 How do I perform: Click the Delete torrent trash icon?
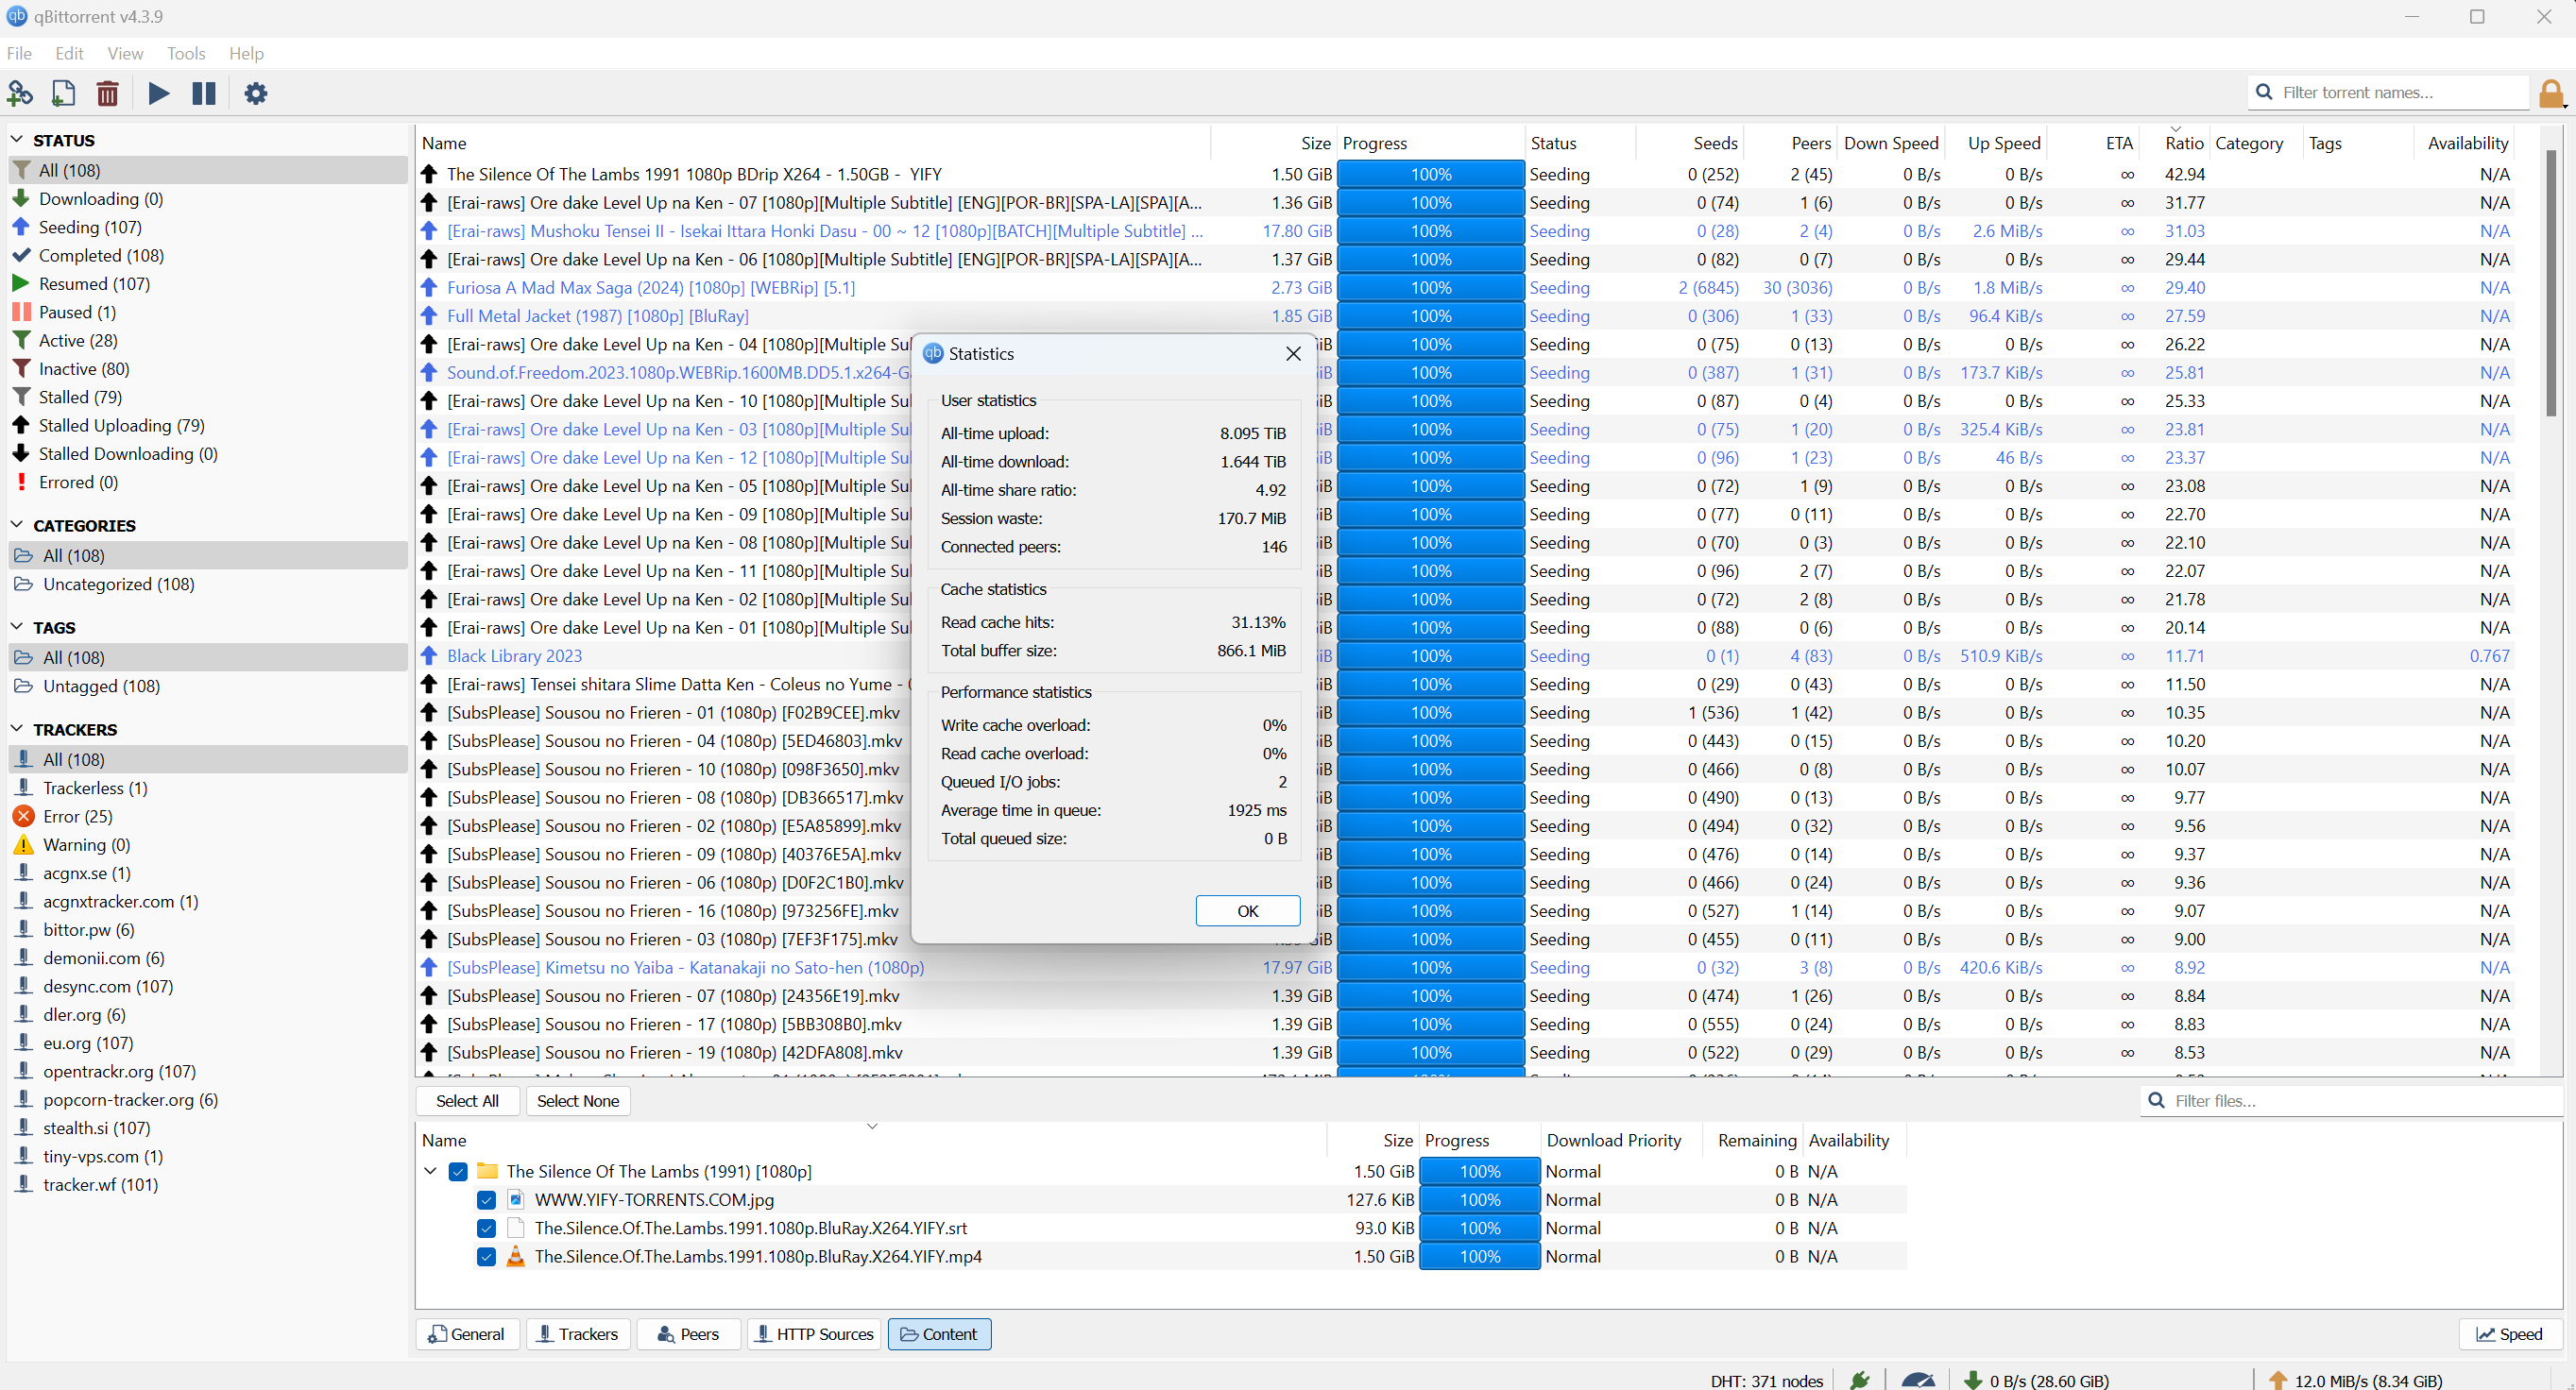[x=107, y=93]
